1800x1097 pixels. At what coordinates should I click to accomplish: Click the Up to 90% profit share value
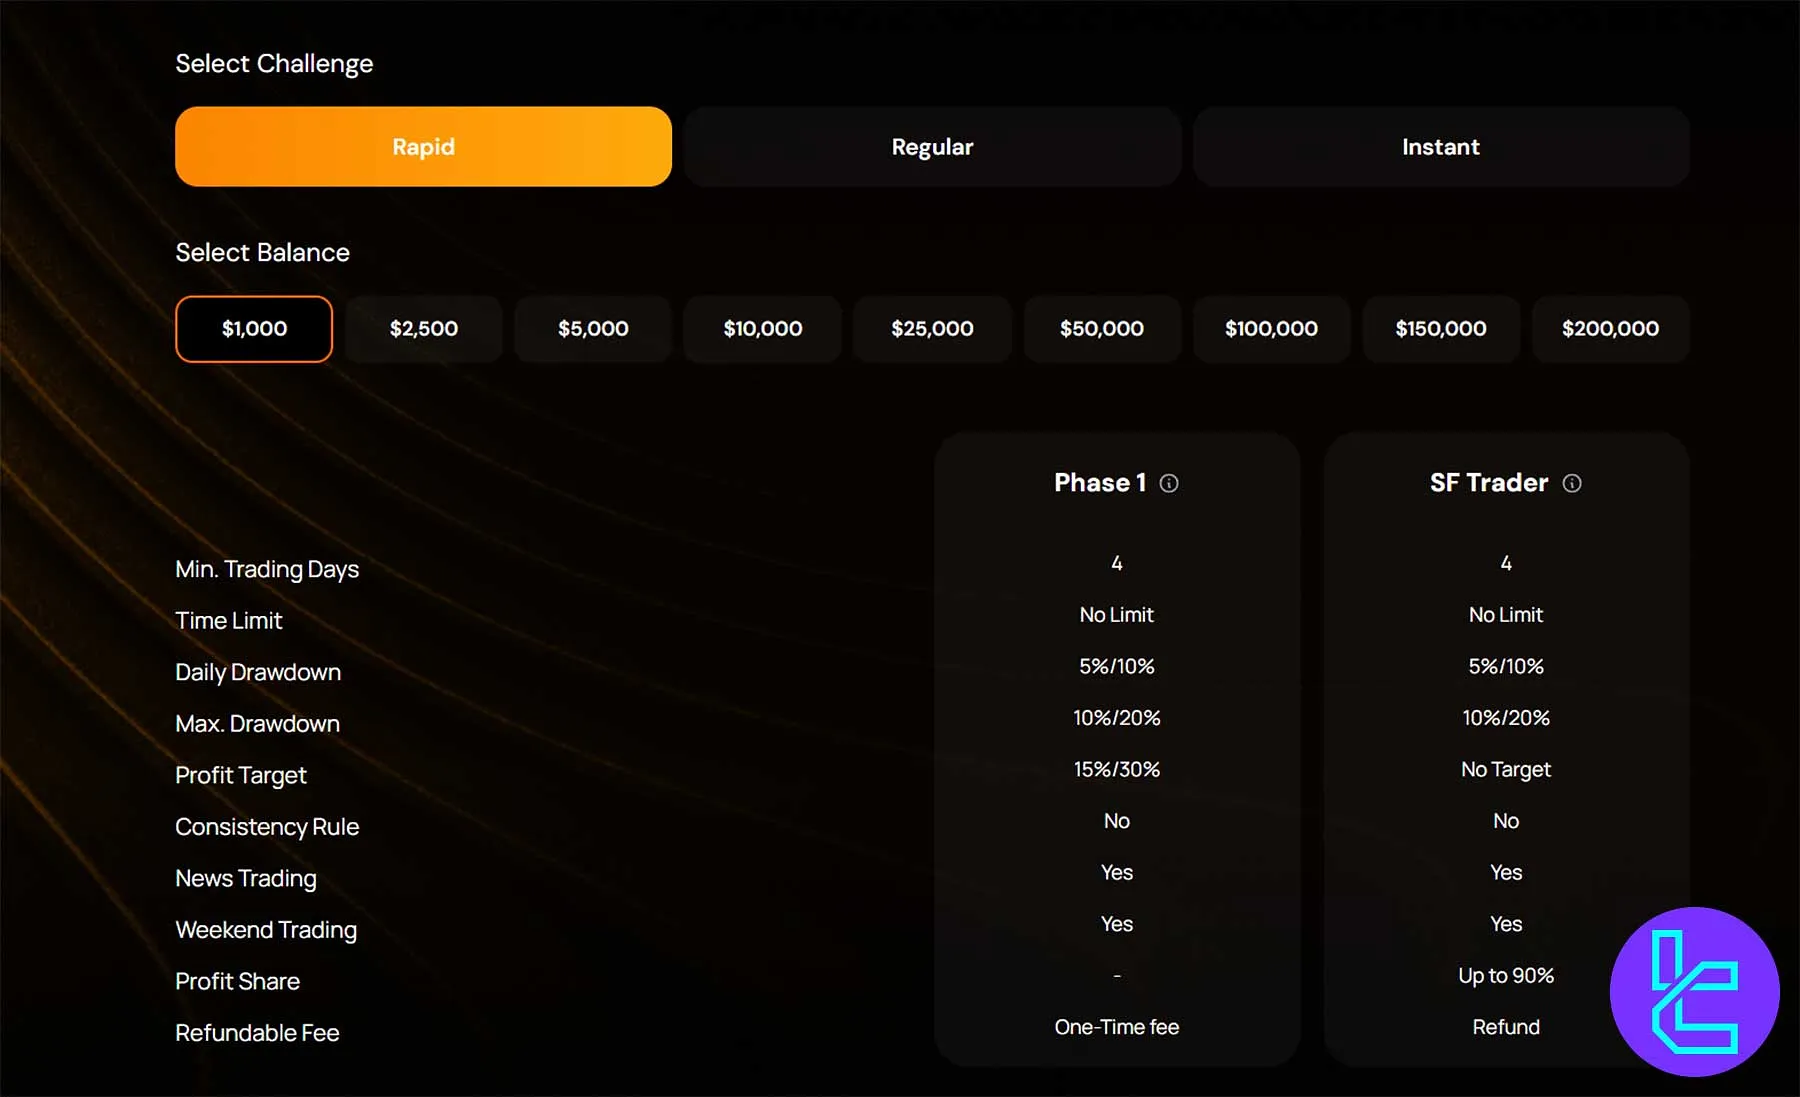1505,975
